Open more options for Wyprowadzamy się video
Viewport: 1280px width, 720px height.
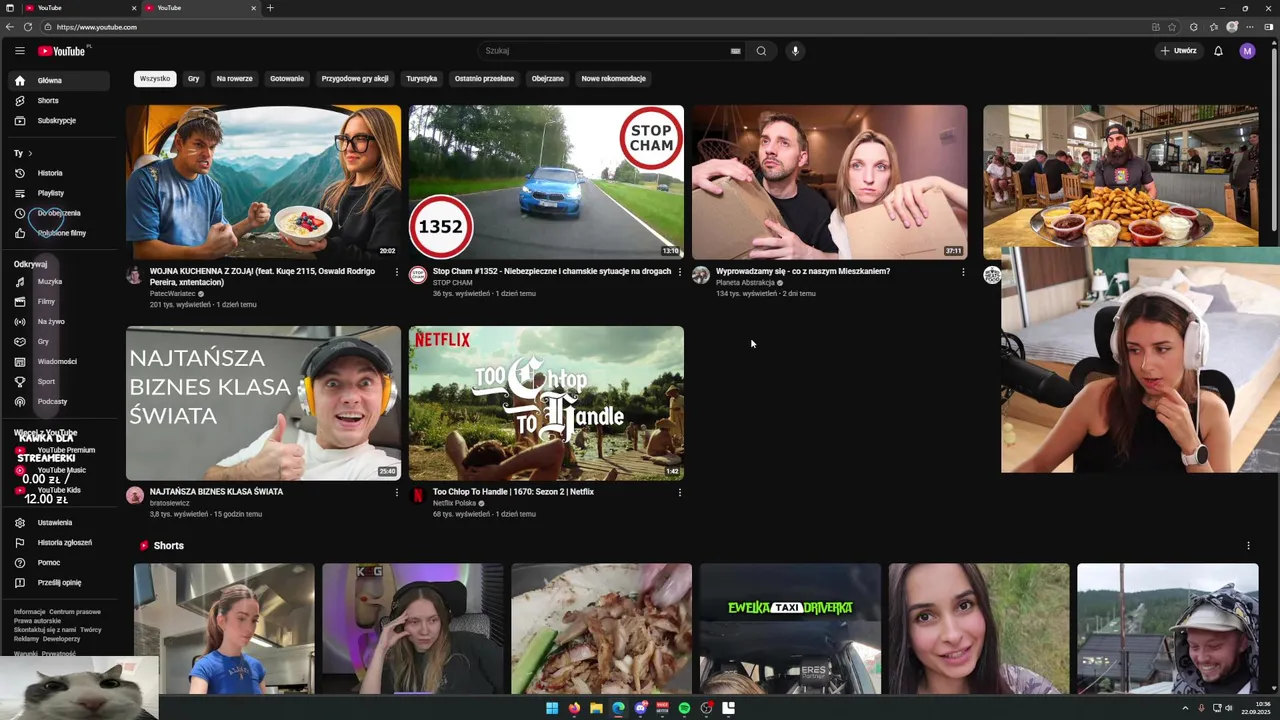tap(963, 272)
